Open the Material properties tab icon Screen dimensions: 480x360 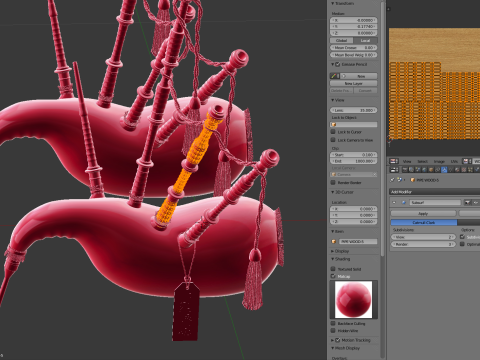point(457,170)
